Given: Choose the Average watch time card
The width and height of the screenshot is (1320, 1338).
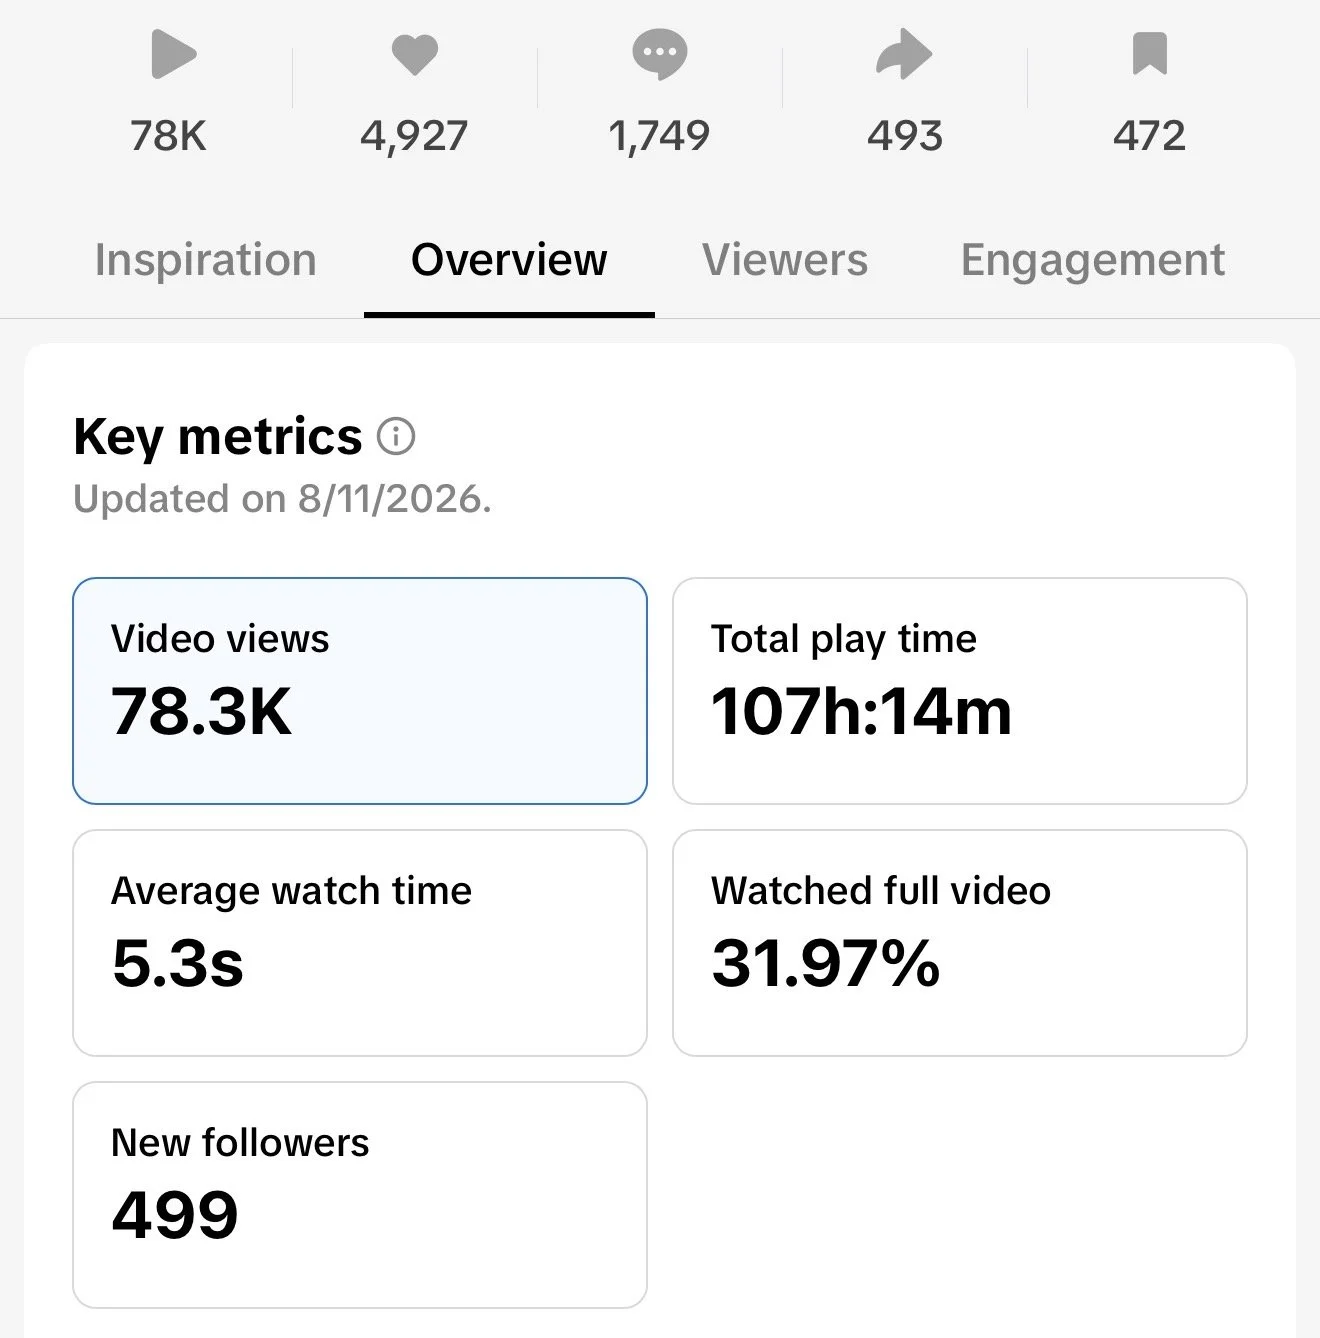Looking at the screenshot, I should pos(360,943).
